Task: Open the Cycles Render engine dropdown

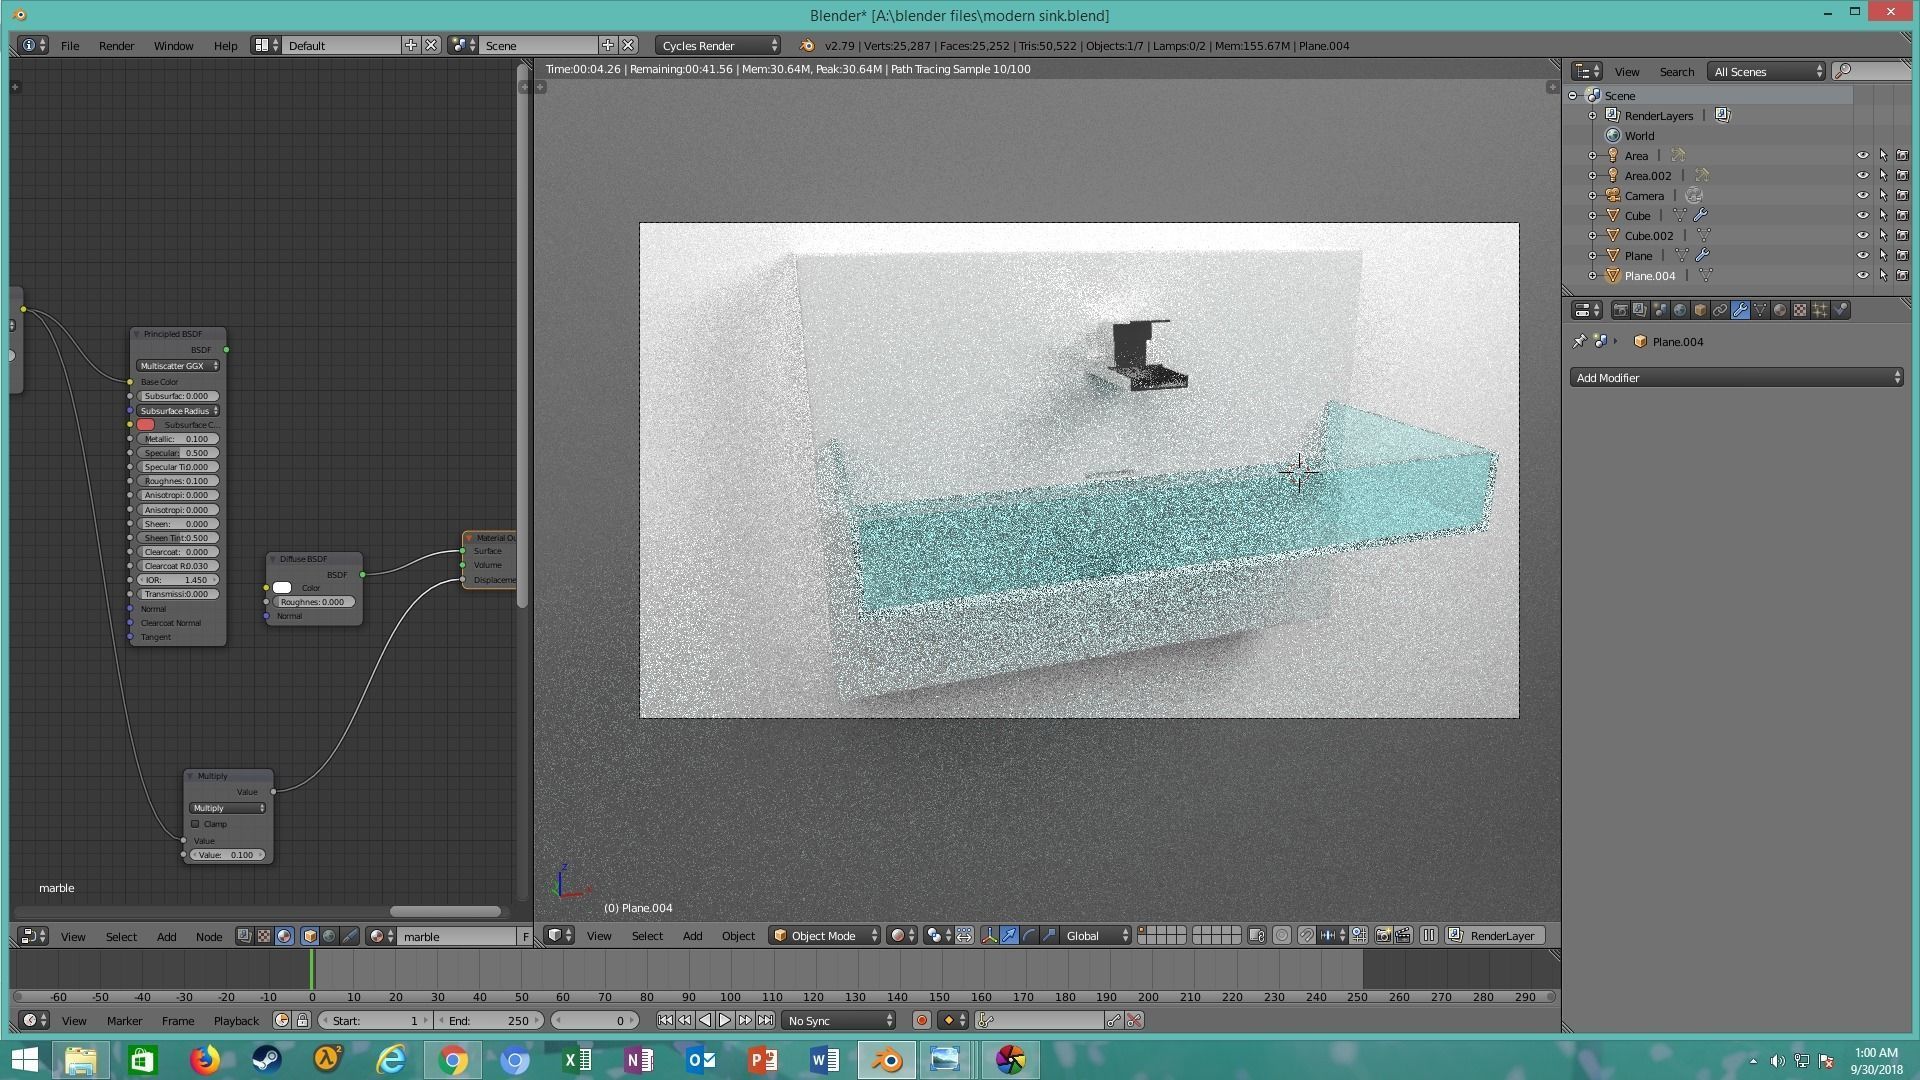Action: pyautogui.click(x=718, y=45)
